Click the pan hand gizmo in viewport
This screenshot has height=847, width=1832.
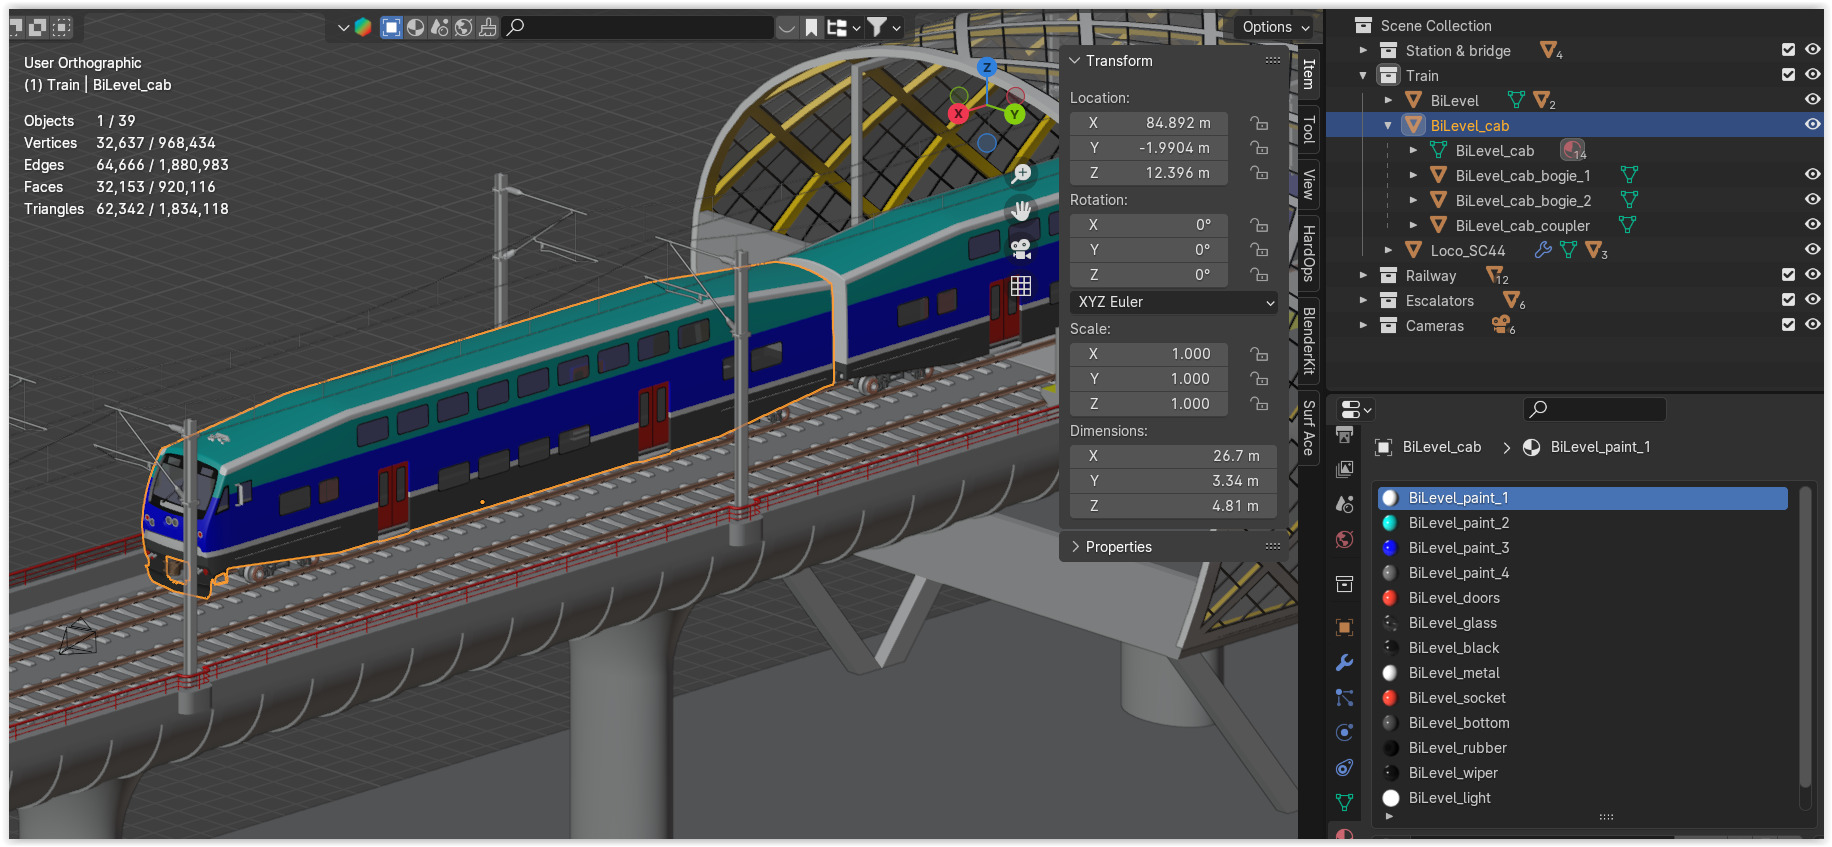(1021, 211)
